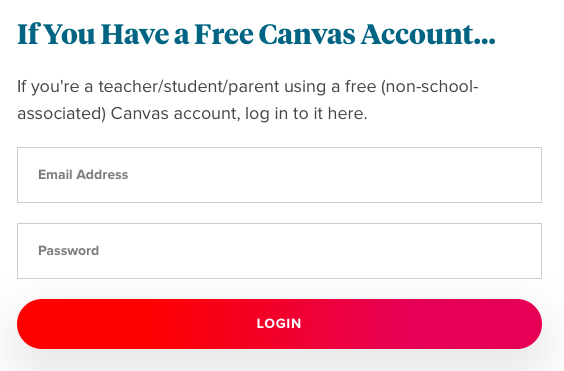
Task: Click 'associated) Canvas account' in the description
Action: pos(128,114)
